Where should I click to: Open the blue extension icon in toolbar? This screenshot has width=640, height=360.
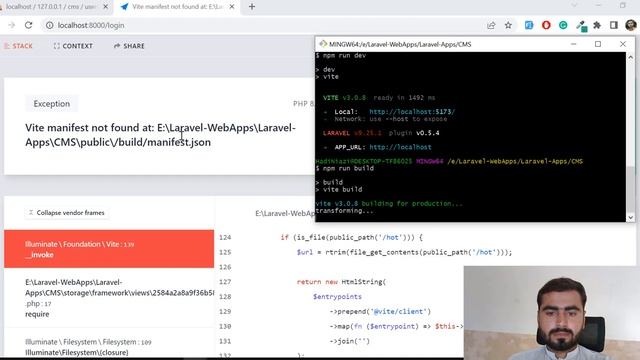529,25
